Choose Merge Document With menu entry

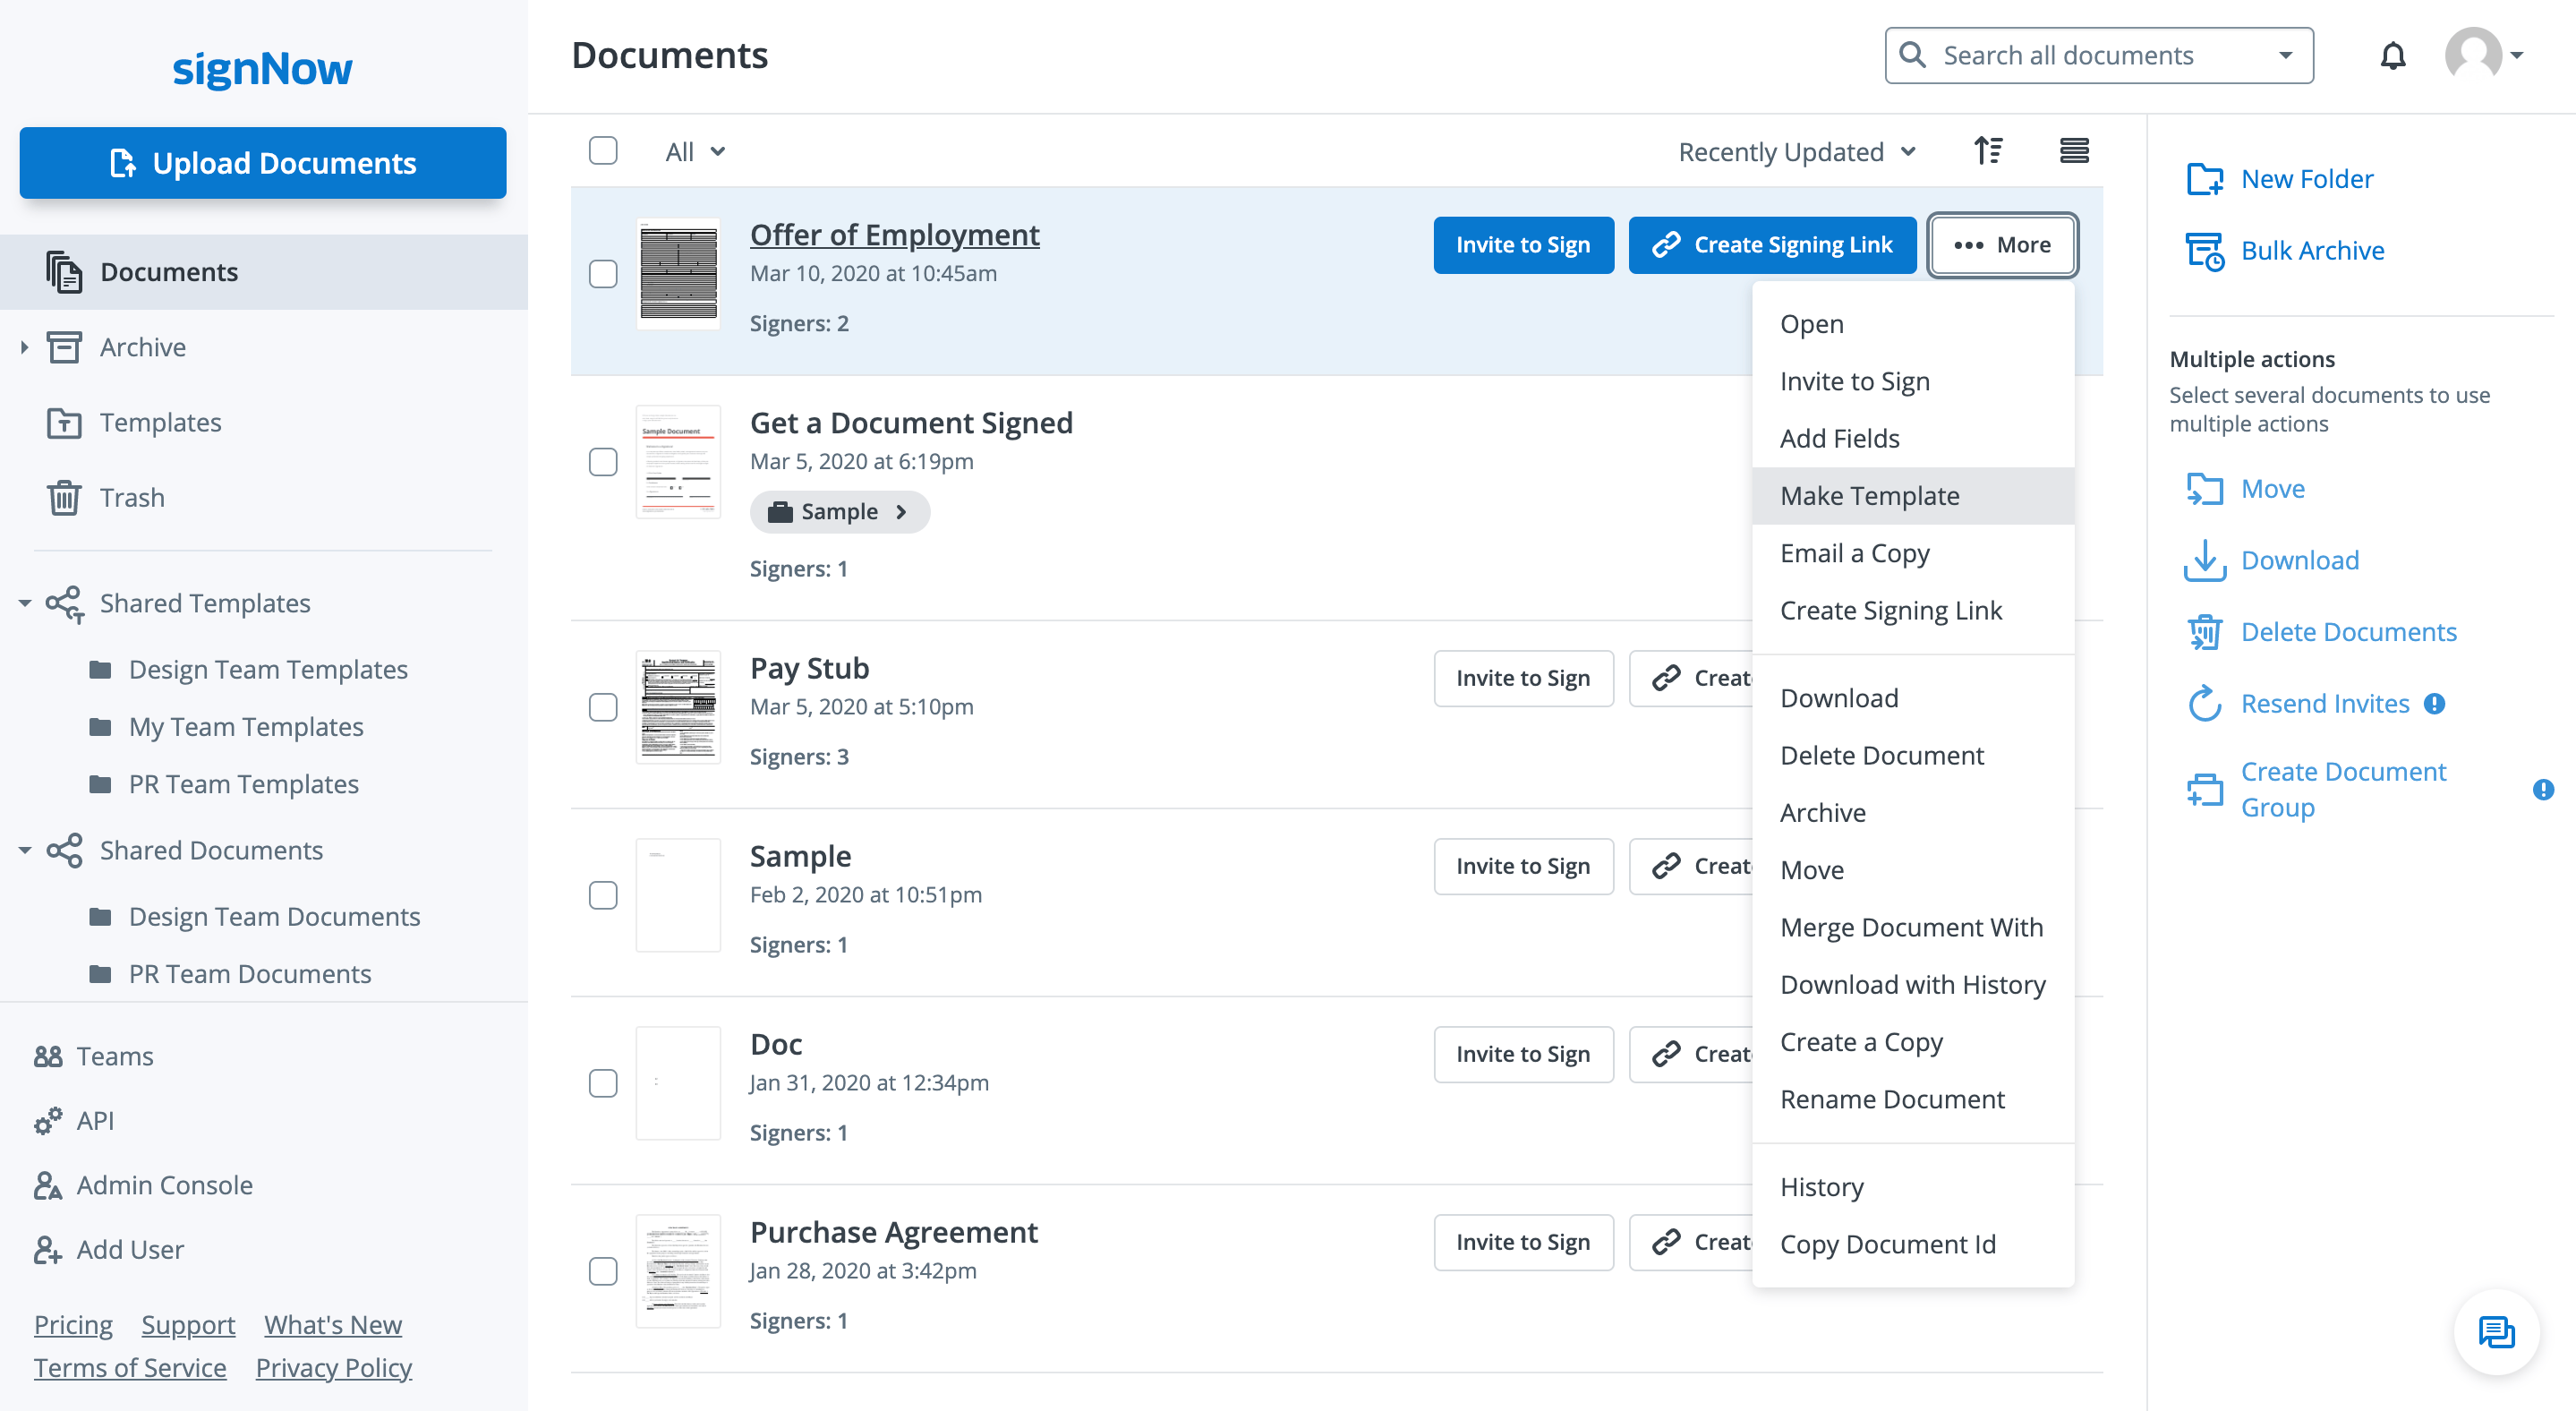point(1911,927)
